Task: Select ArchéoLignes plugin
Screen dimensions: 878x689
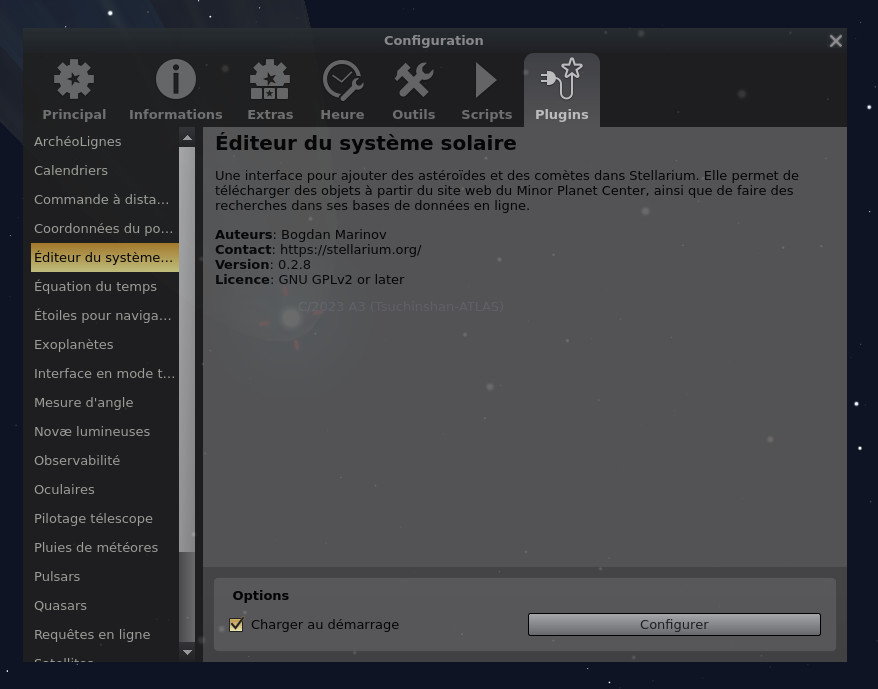Action: pyautogui.click(x=105, y=141)
